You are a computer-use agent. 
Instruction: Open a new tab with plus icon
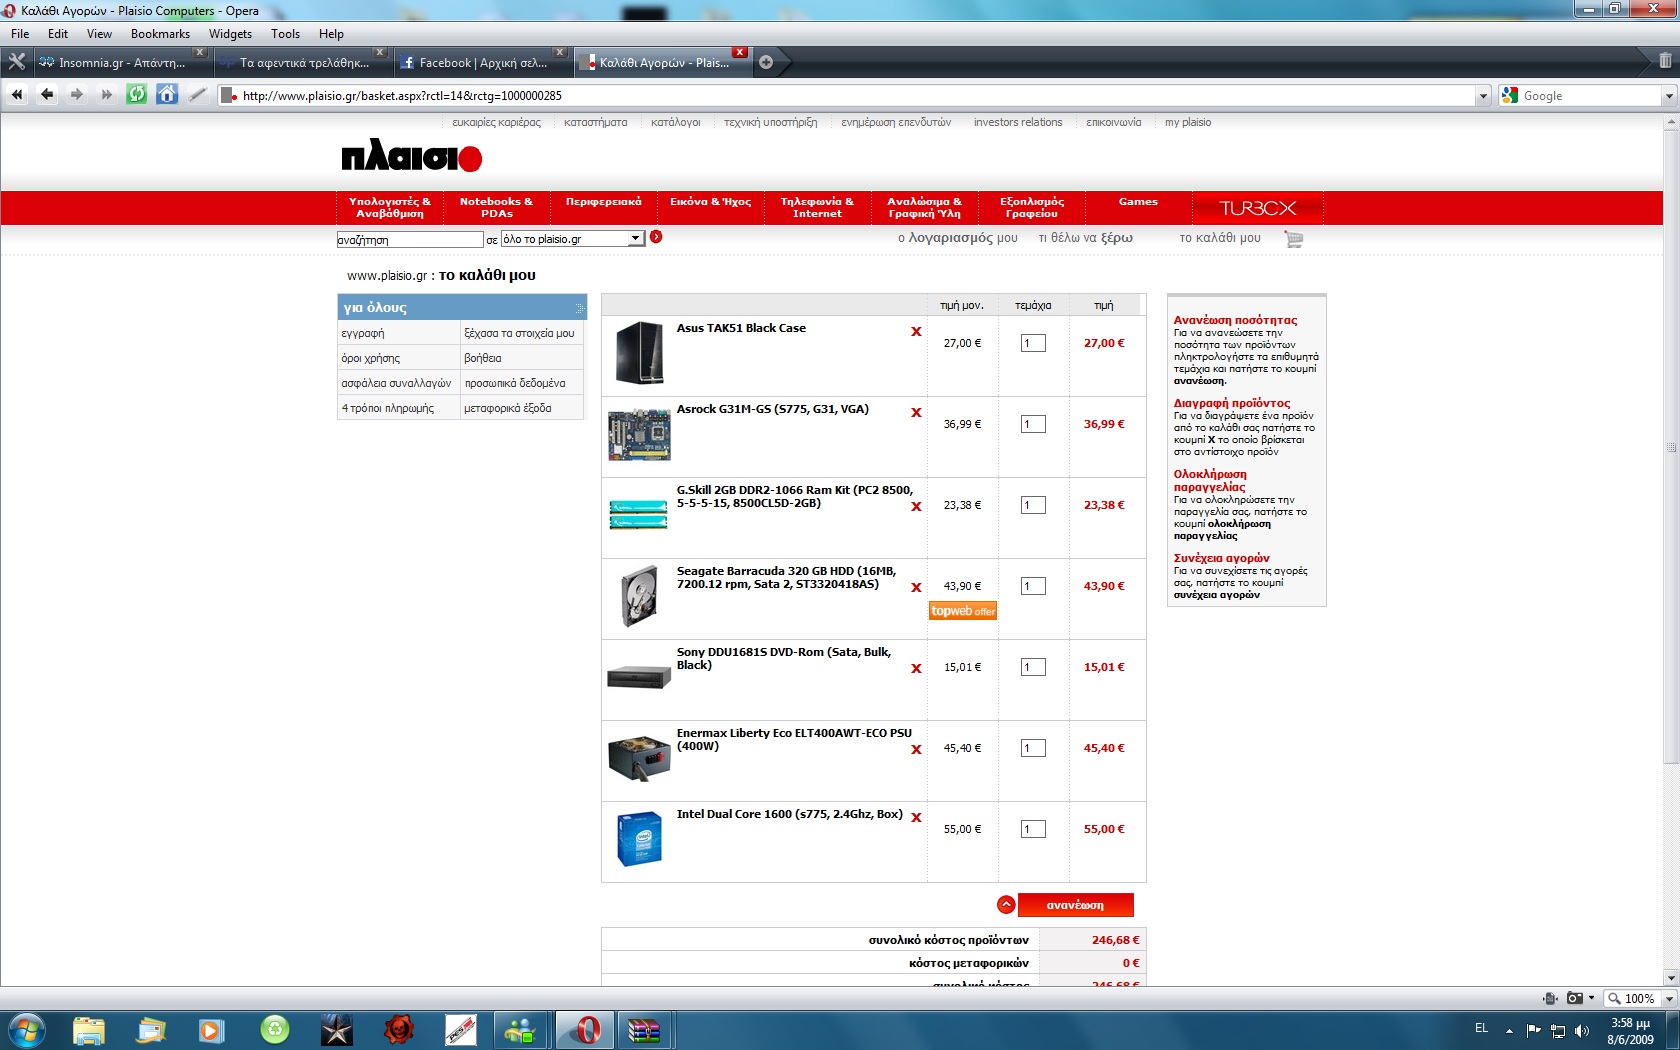coord(766,62)
